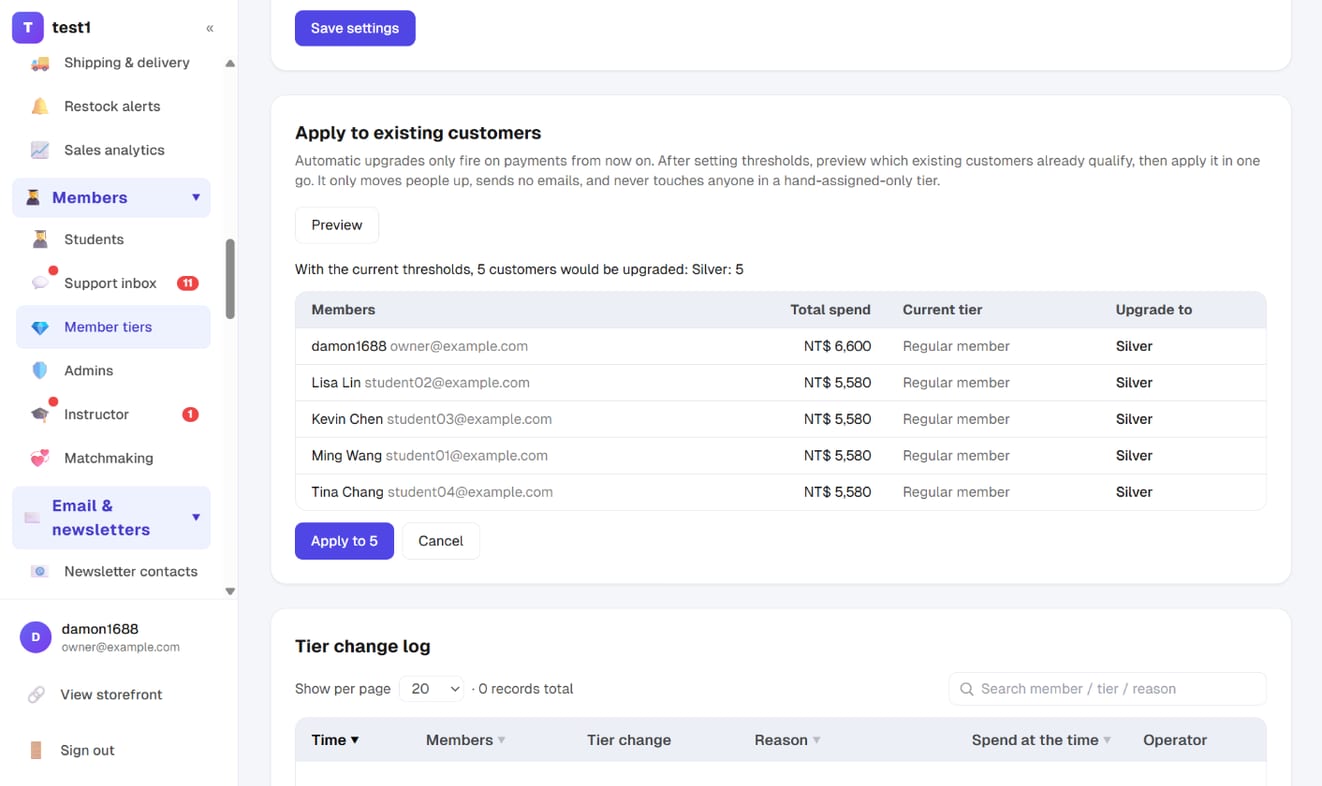Click the search magnifier icon in log
1322x786 pixels.
[x=967, y=689]
